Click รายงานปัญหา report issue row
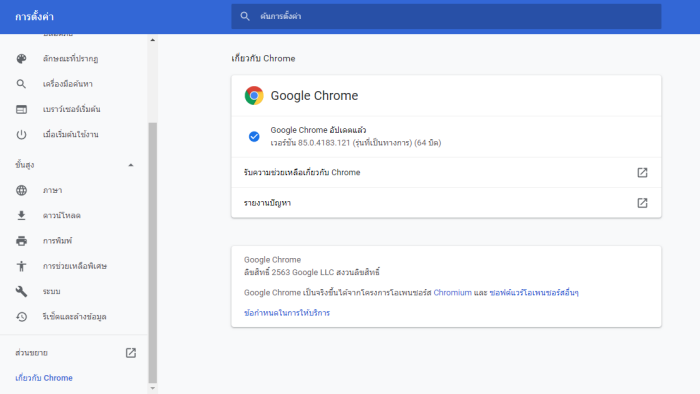700x394 pixels. coord(446,203)
